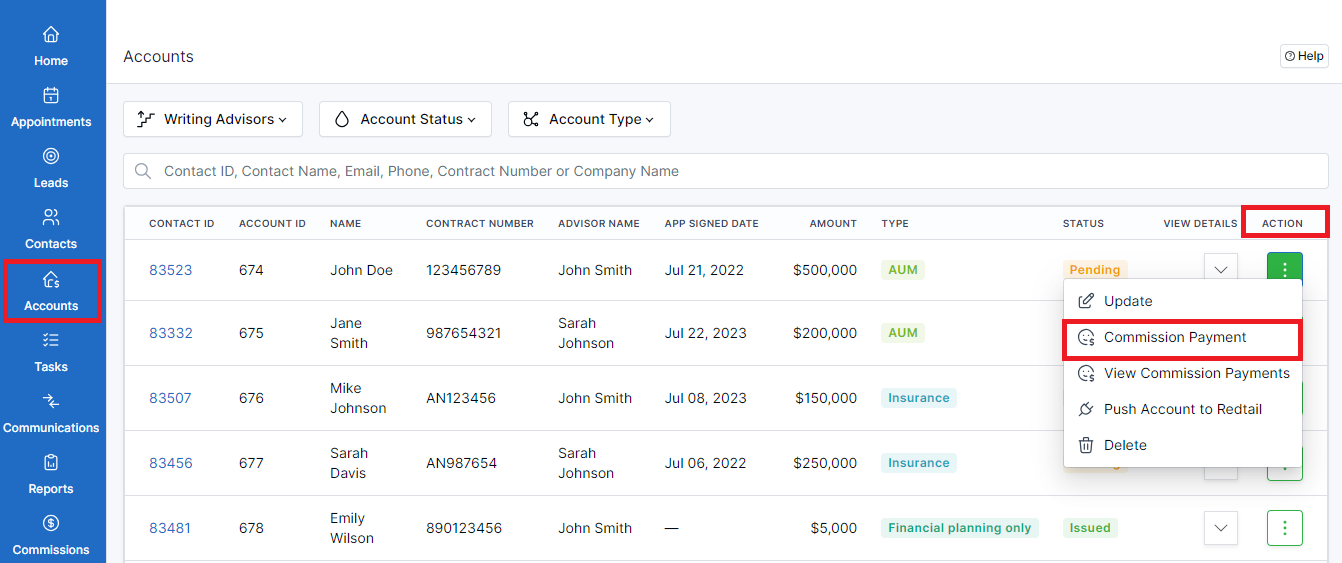
Task: Click the Insurance badge in Mike Johnson row
Action: tap(919, 398)
